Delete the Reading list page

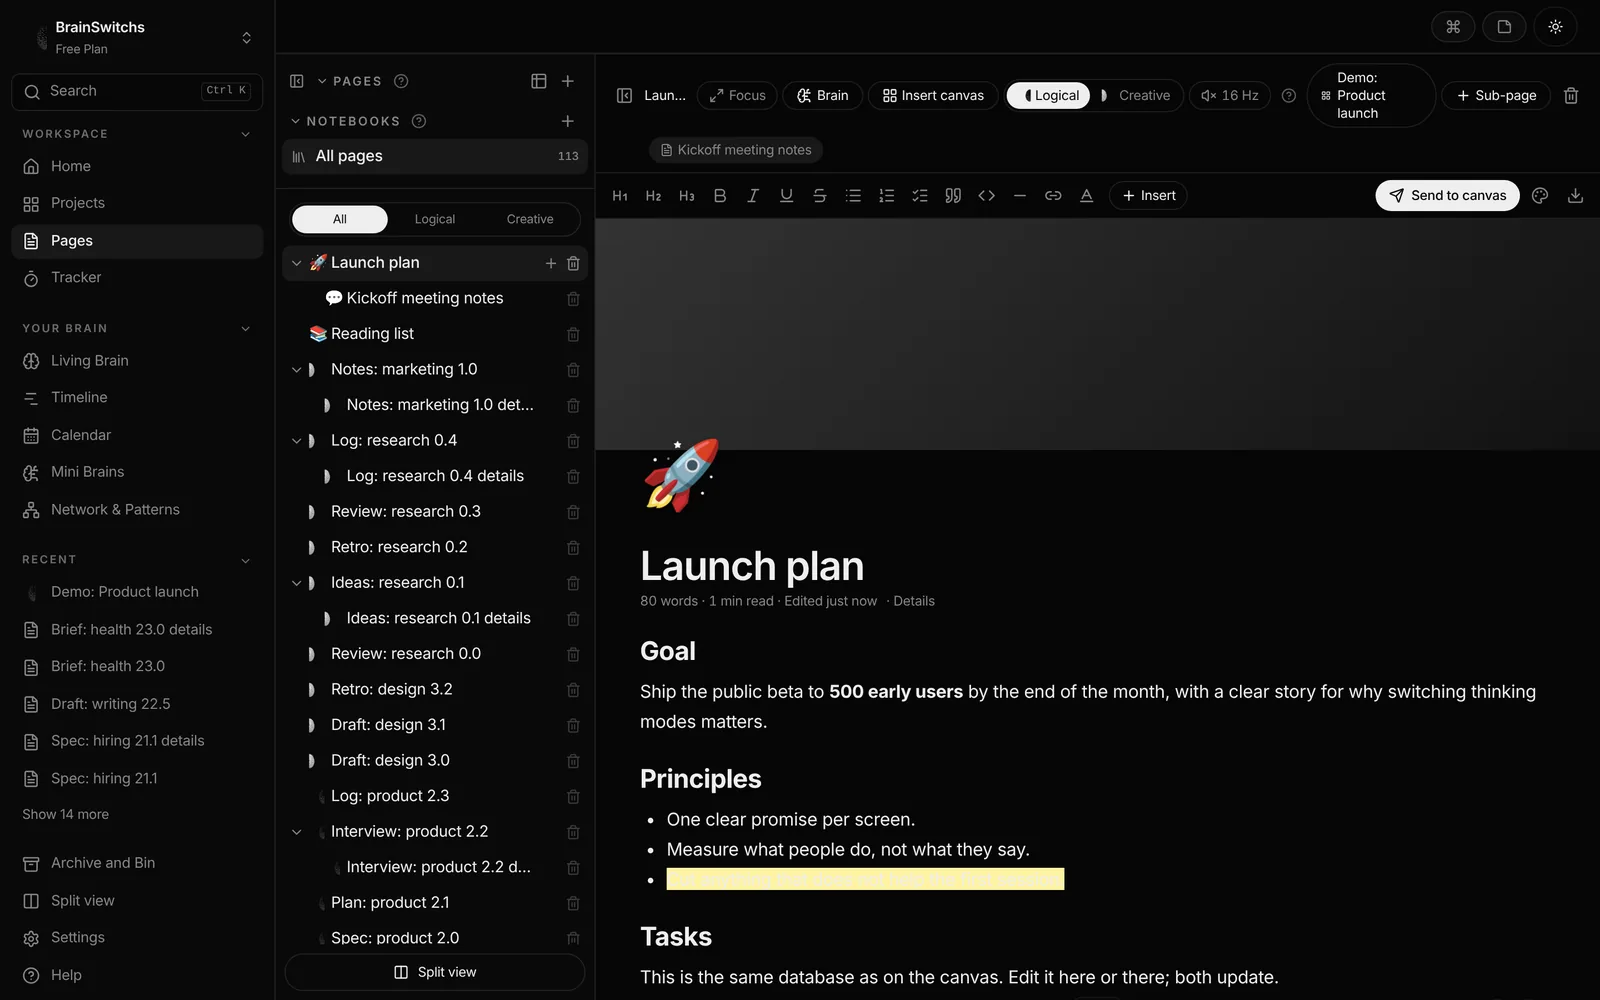573,334
